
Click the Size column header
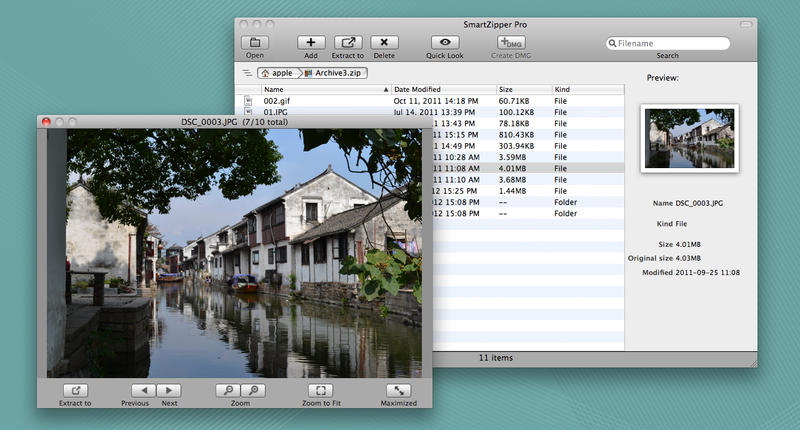(x=522, y=90)
